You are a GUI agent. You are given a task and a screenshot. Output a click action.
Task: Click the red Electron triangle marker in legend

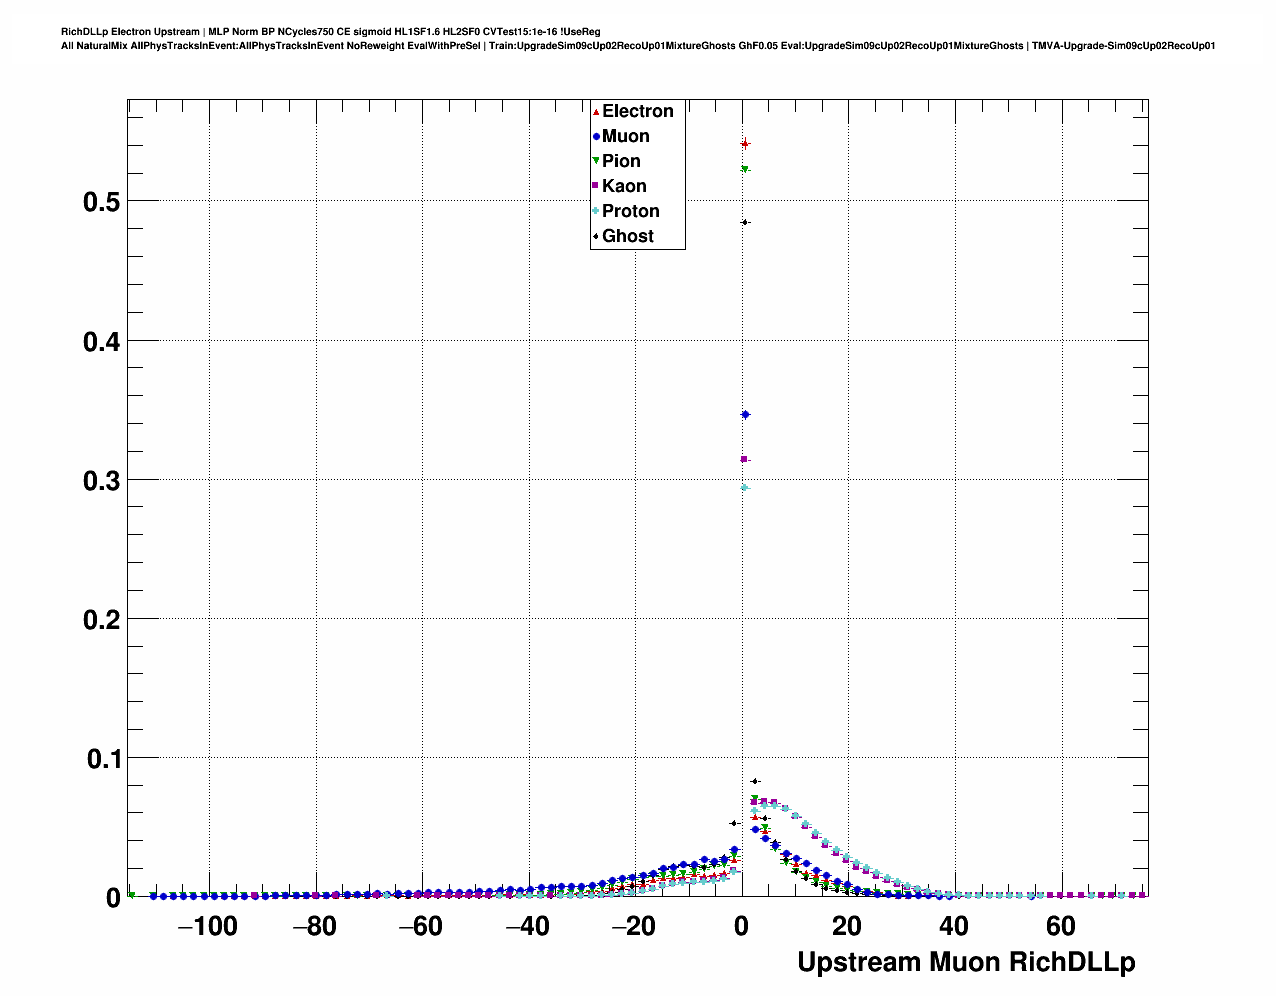596,112
